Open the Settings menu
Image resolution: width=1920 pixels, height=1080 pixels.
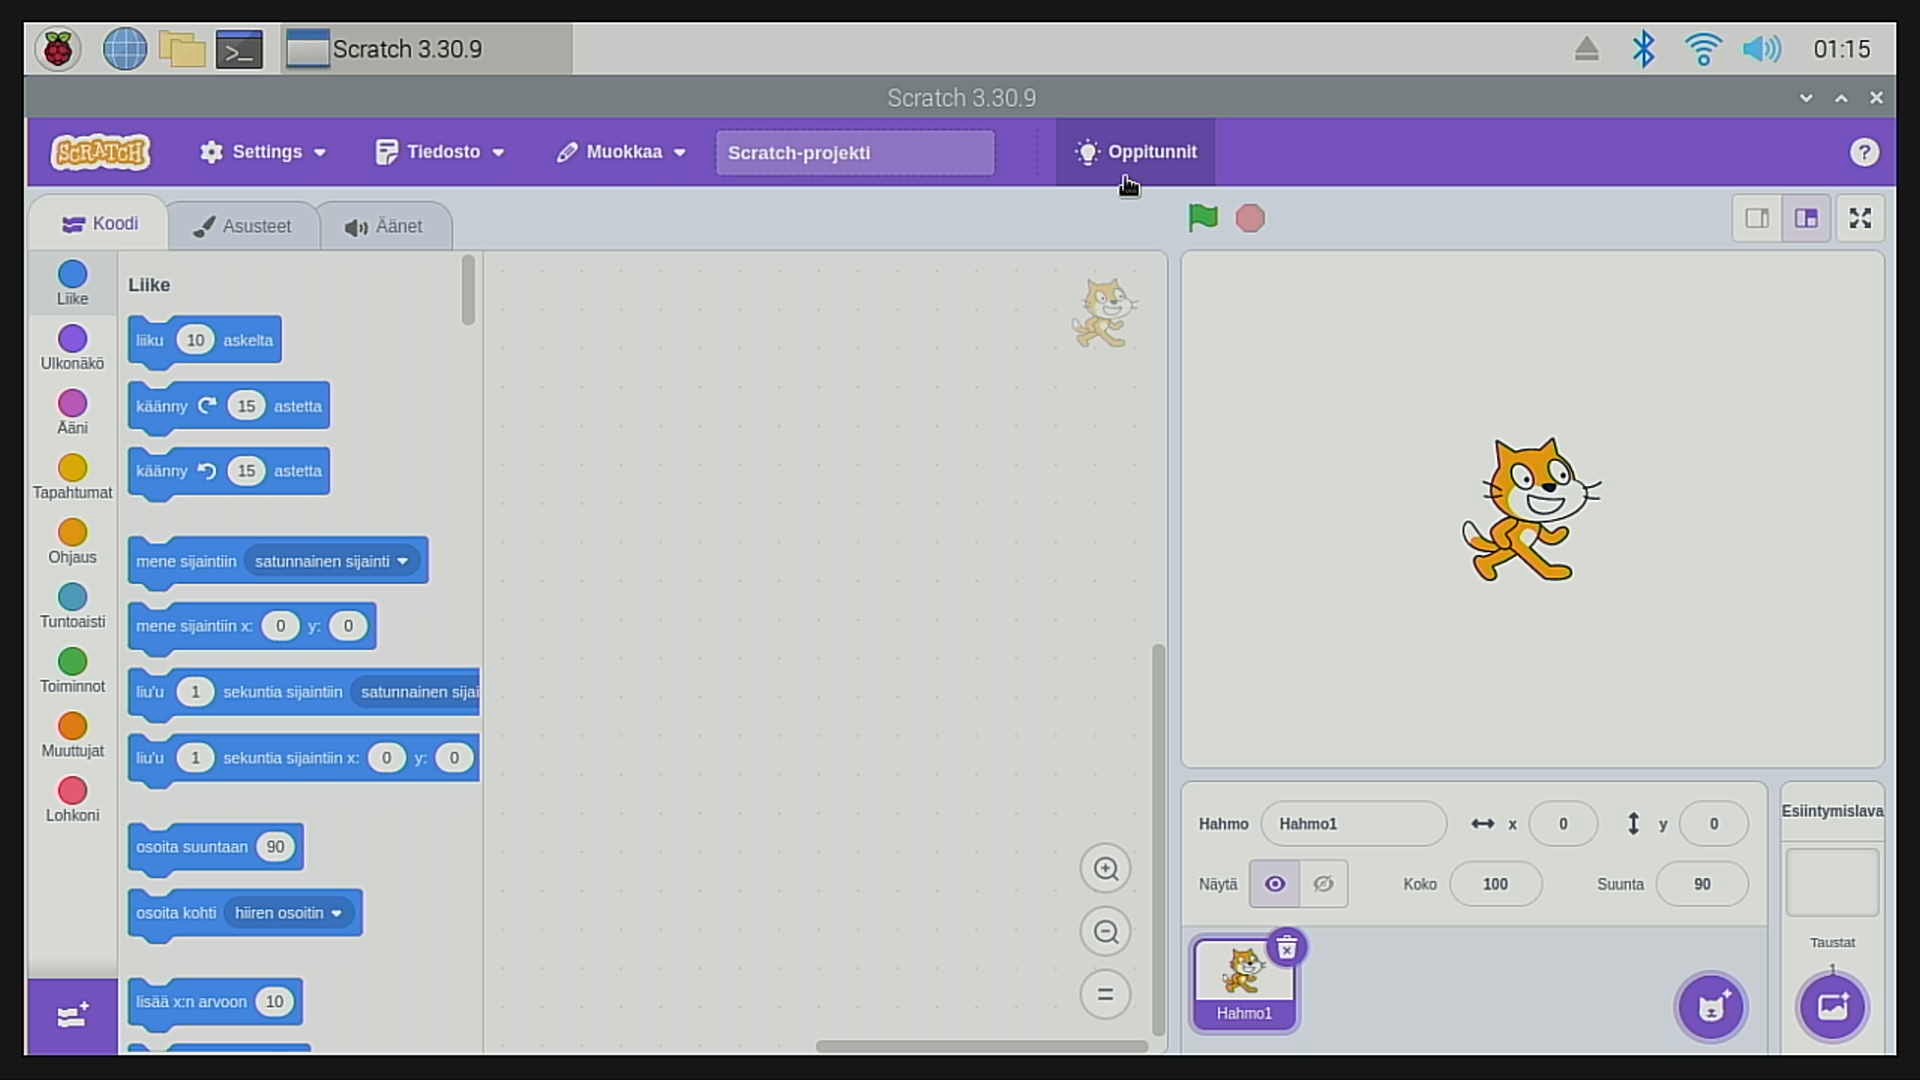(x=263, y=152)
